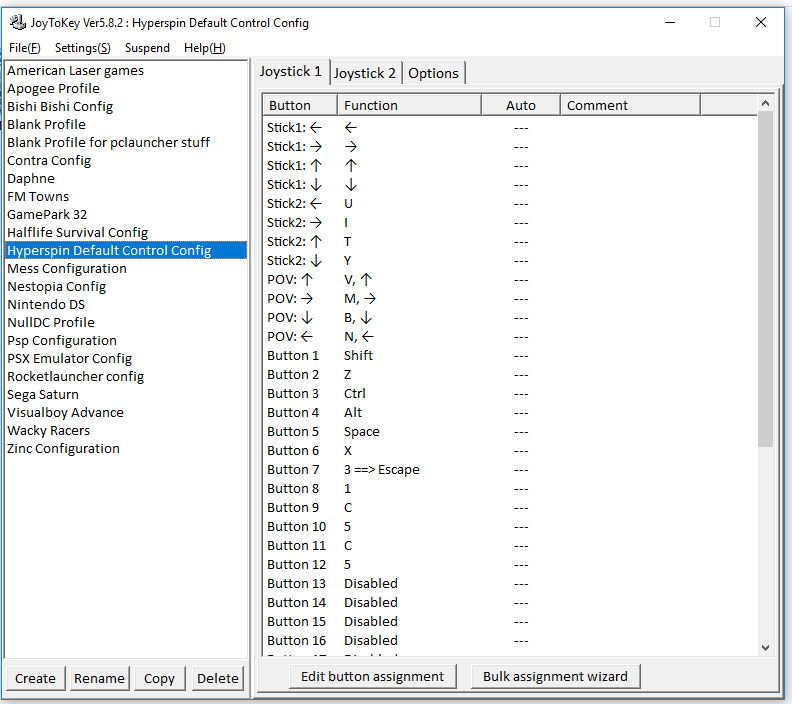792x704 pixels.
Task: Click Edit button assignment
Action: [x=373, y=677]
